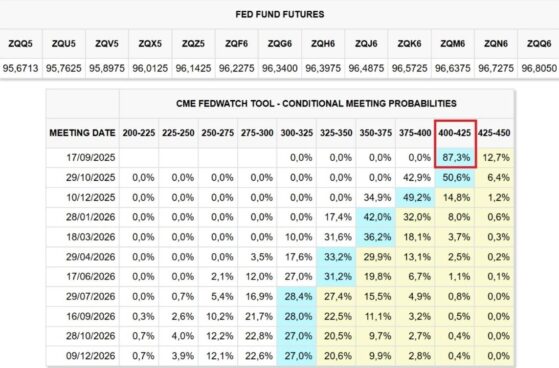The height and width of the screenshot is (368, 559).
Task: Select the ZQZ5 futures contract header
Action: [x=193, y=44]
